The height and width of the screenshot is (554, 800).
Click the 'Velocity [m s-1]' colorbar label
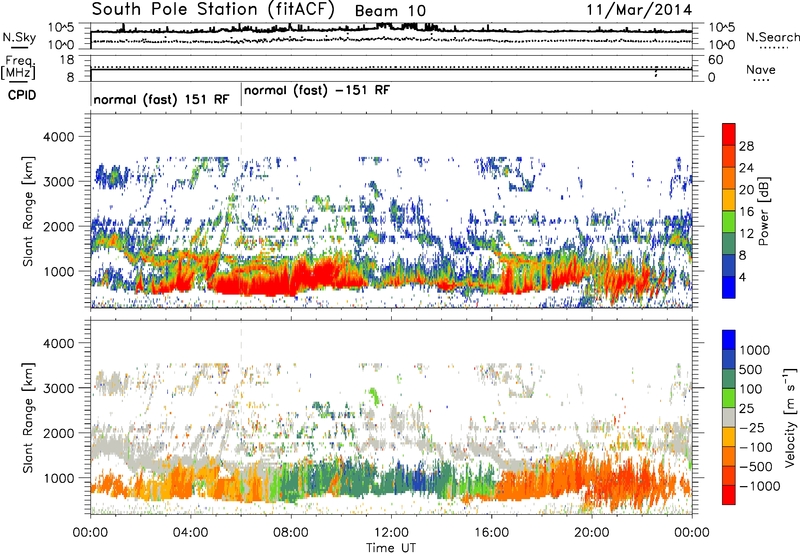[x=790, y=417]
